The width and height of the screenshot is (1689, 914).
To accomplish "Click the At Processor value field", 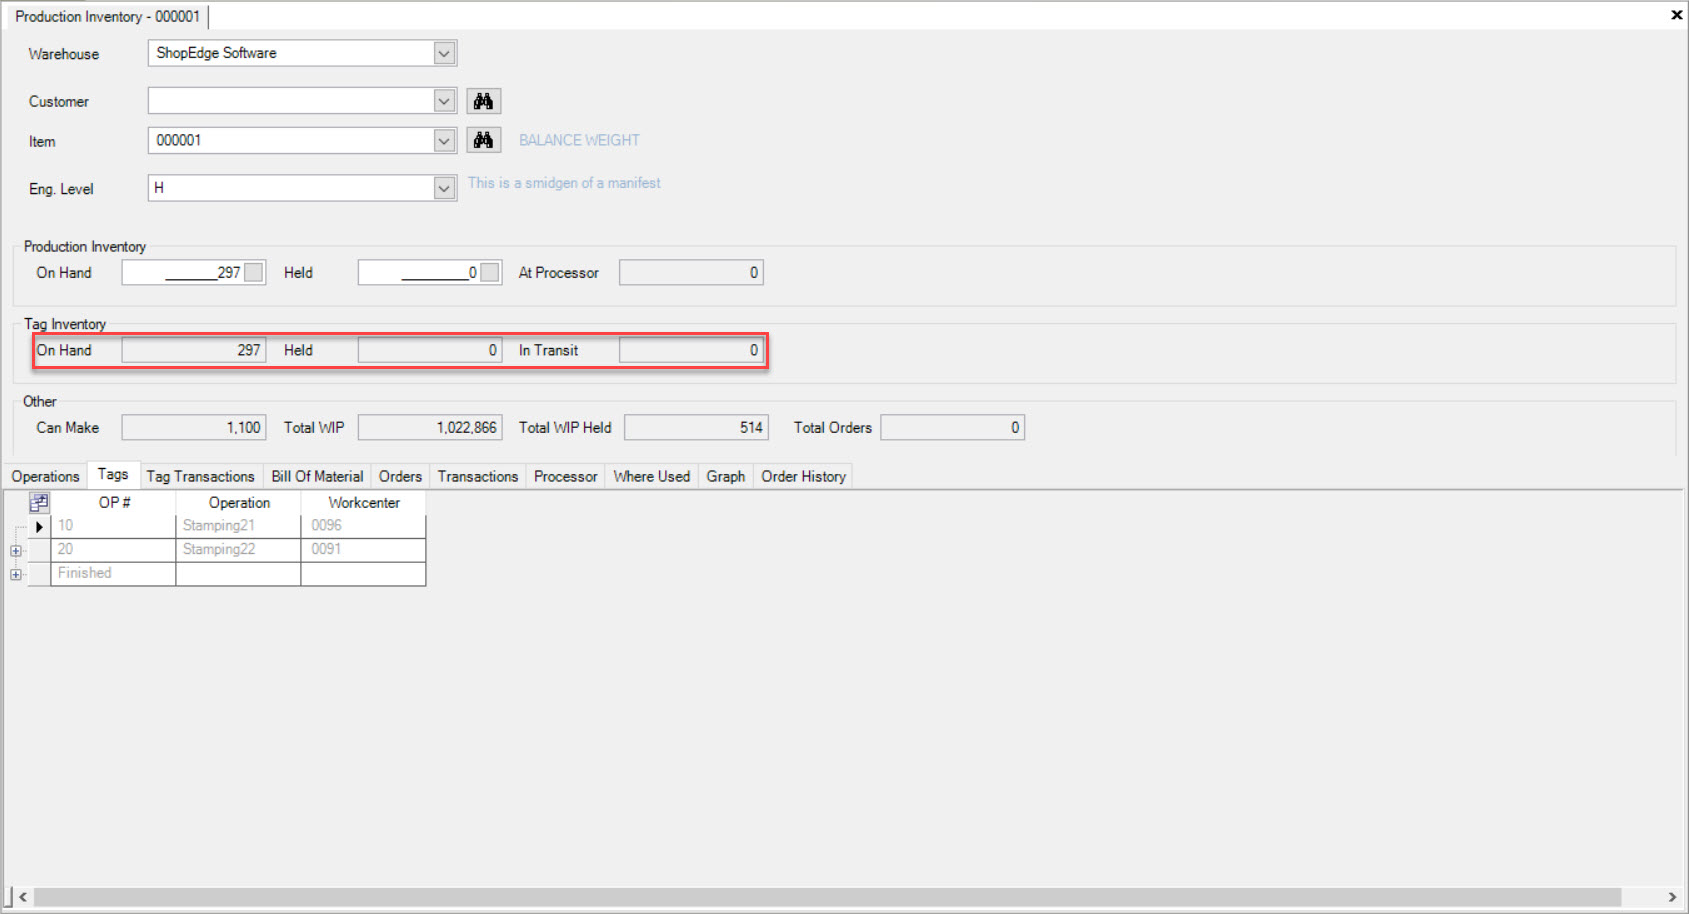I will [691, 272].
